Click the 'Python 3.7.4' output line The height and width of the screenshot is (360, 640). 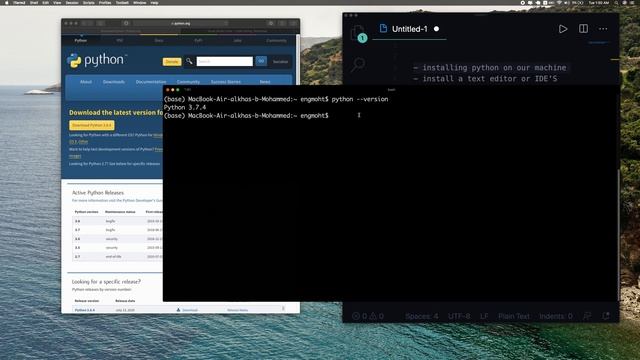(185, 107)
